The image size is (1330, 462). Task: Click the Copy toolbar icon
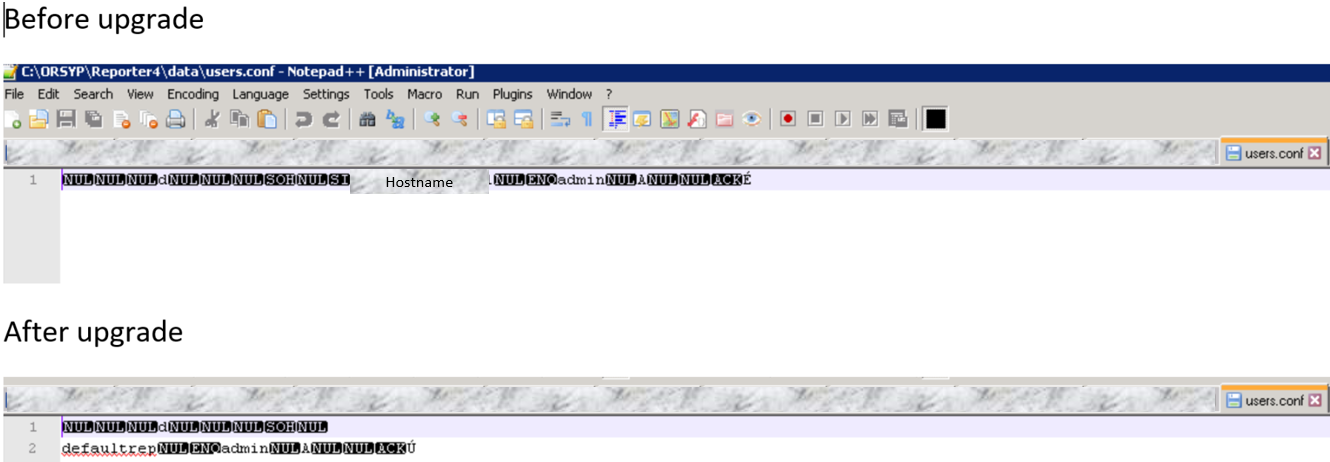240,120
